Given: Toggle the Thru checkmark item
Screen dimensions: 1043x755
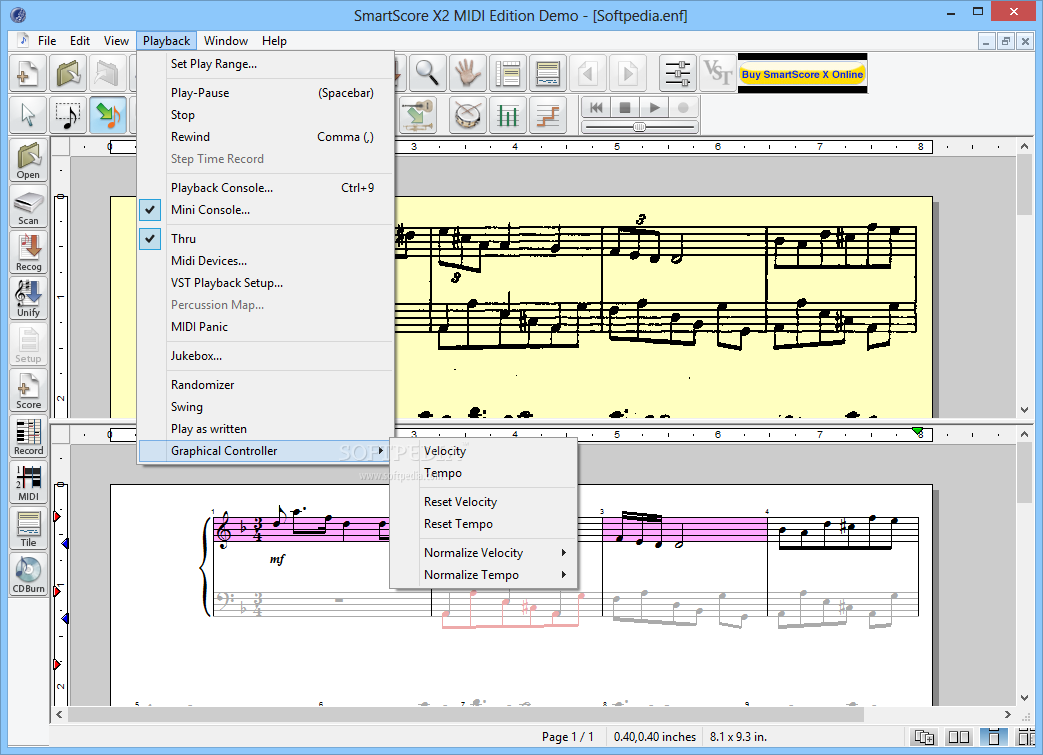Looking at the screenshot, I should click(x=265, y=238).
